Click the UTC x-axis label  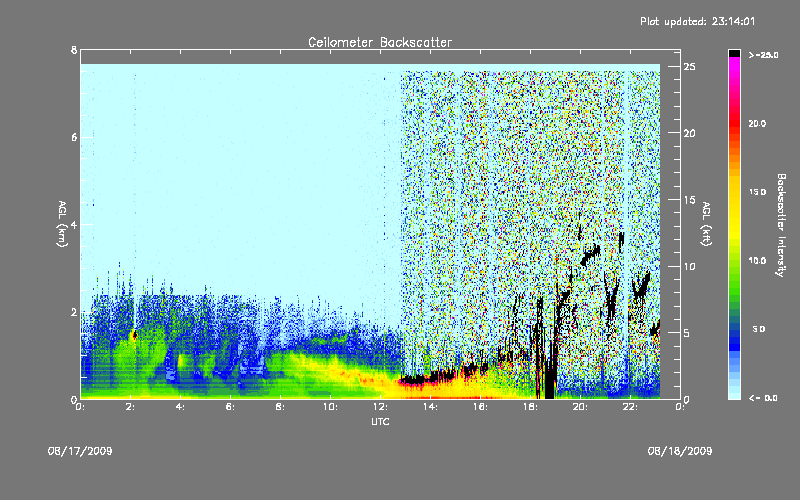(380, 421)
